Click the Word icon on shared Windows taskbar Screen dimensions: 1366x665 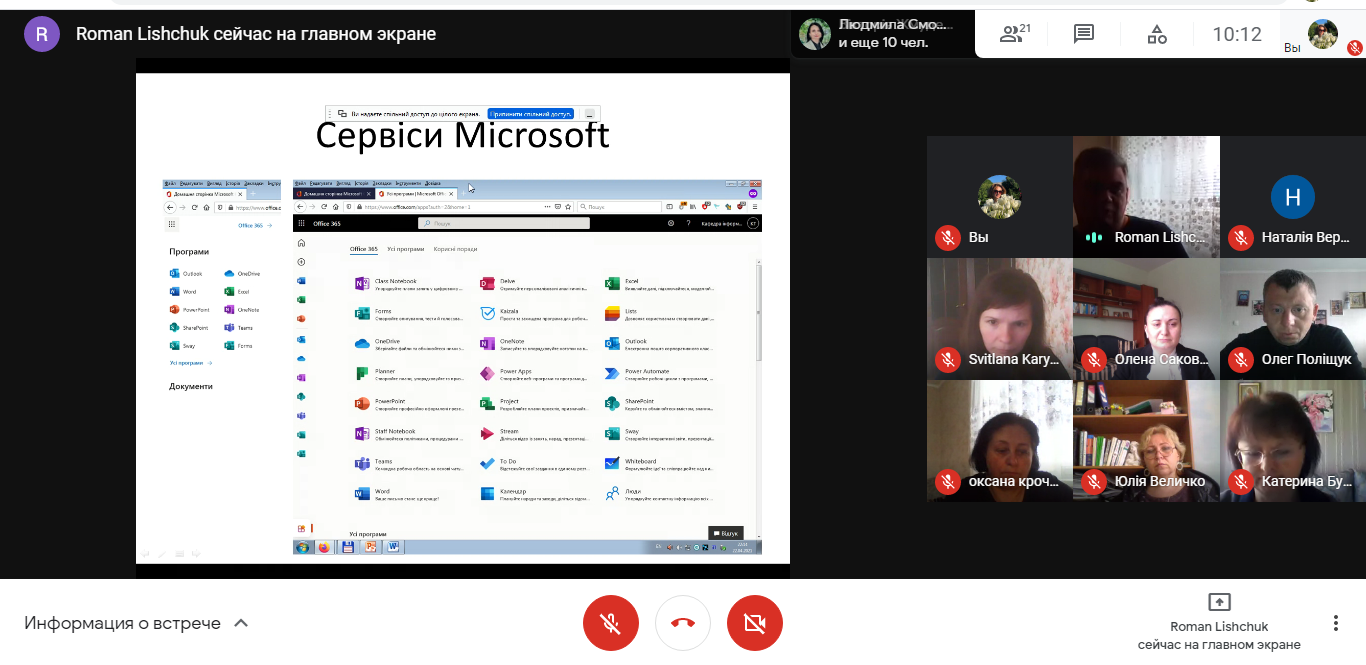(x=393, y=547)
